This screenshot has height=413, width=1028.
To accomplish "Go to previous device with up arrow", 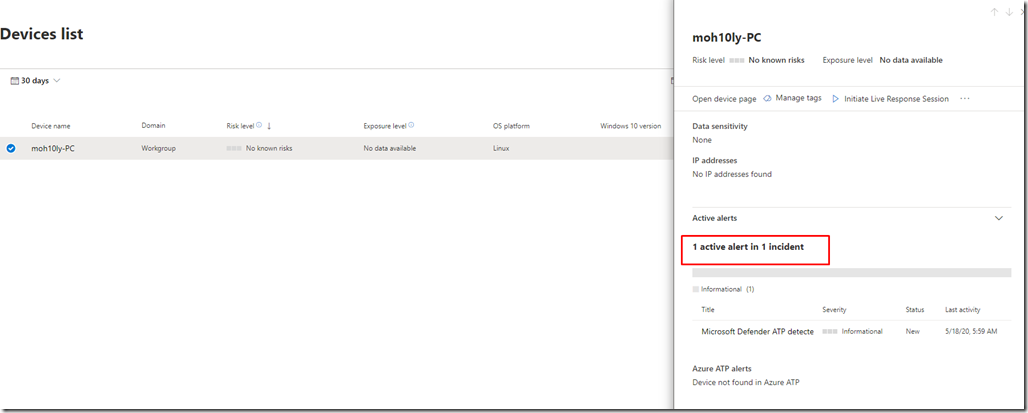I will point(994,12).
